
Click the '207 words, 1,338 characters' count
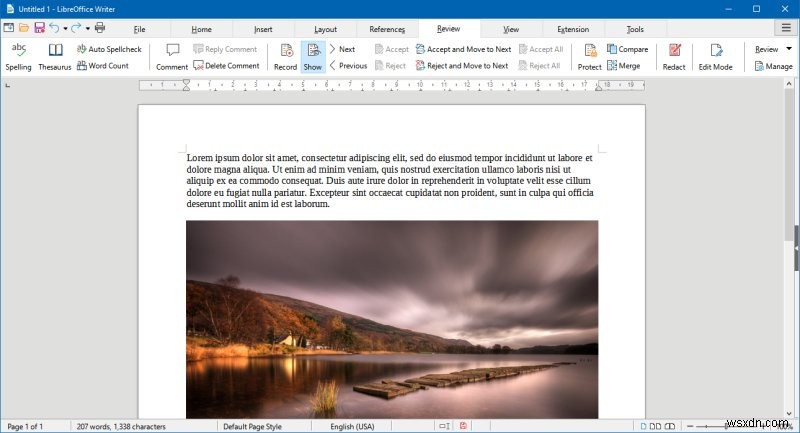point(121,426)
